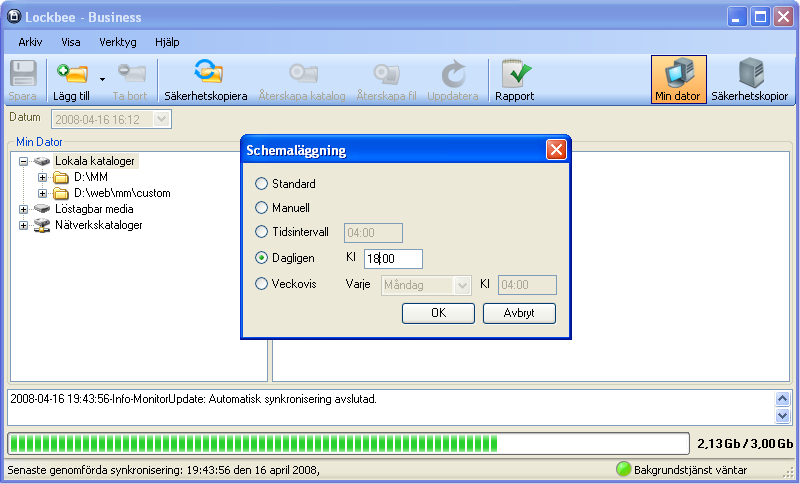Maximize the Lockbee window
Viewport: 800px width, 484px height.
(760, 17)
